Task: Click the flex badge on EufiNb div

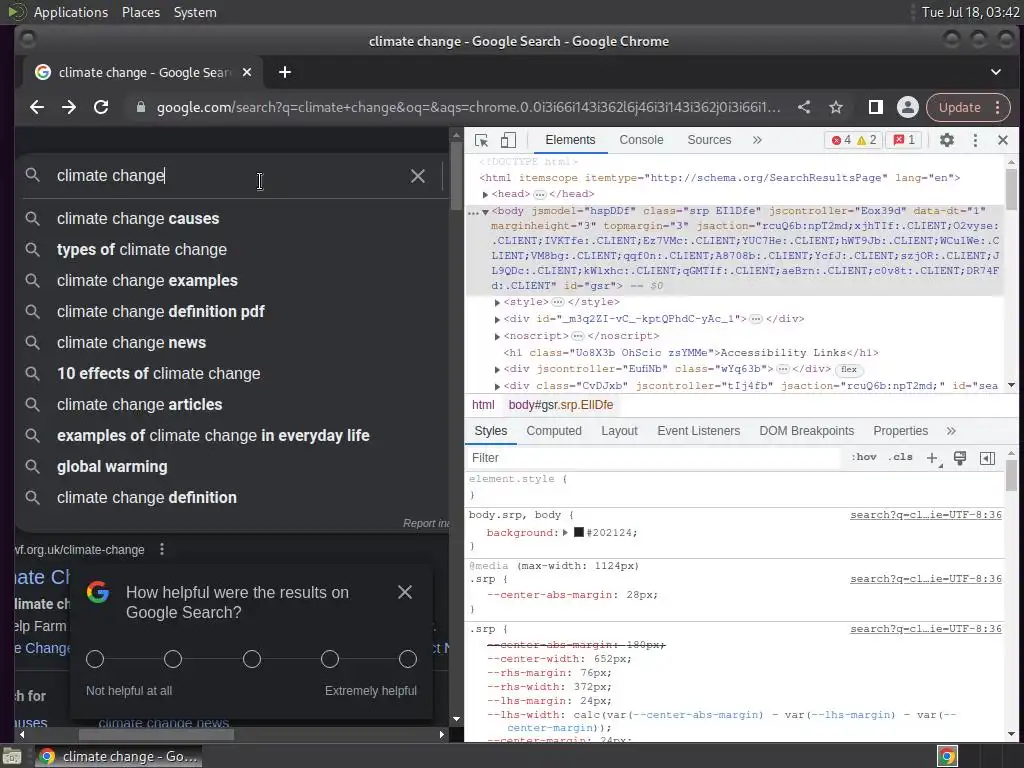Action: [x=849, y=370]
